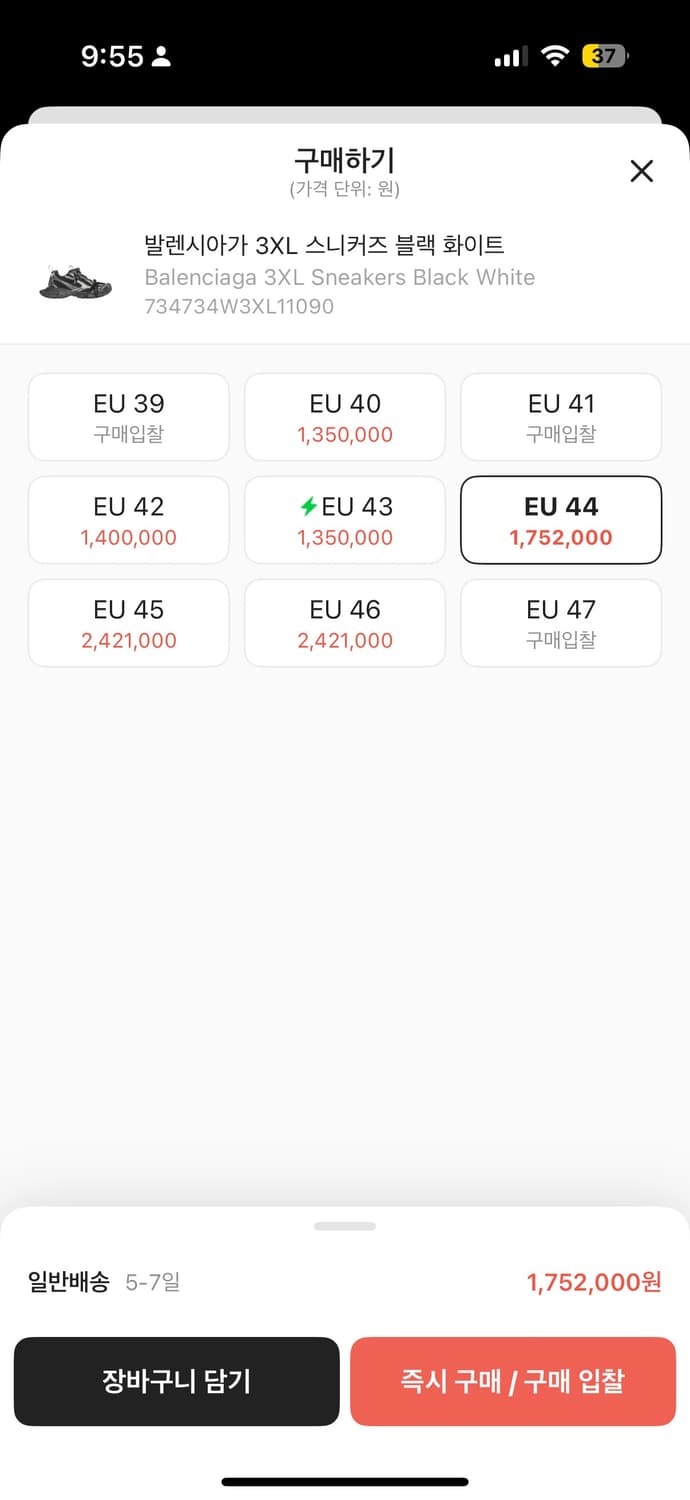Tap the clock showing 9:55

click(x=113, y=55)
